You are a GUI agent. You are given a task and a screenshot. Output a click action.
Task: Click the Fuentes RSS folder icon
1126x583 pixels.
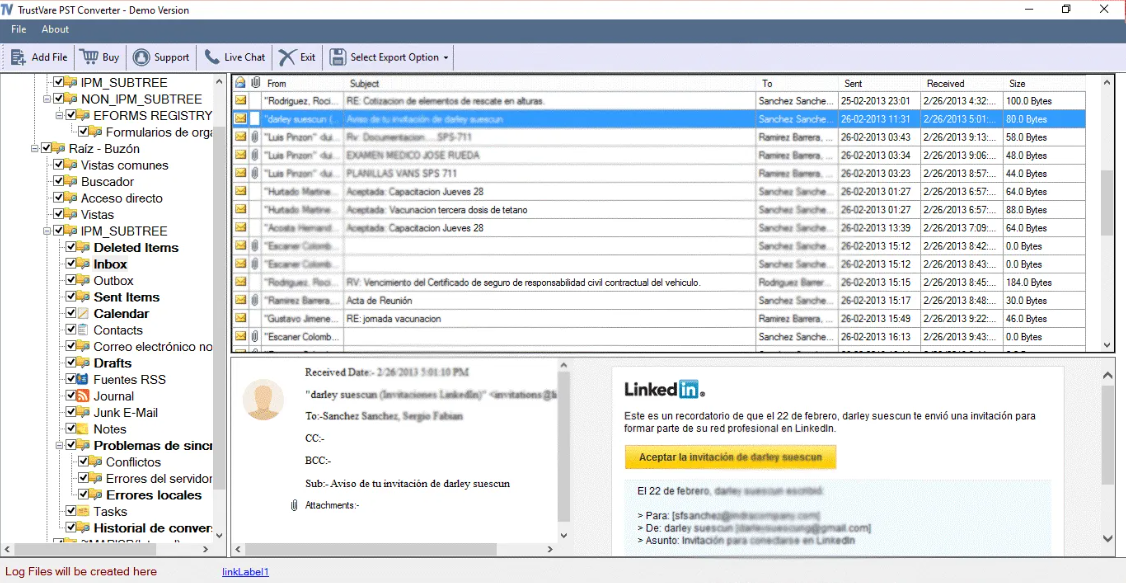coord(83,380)
